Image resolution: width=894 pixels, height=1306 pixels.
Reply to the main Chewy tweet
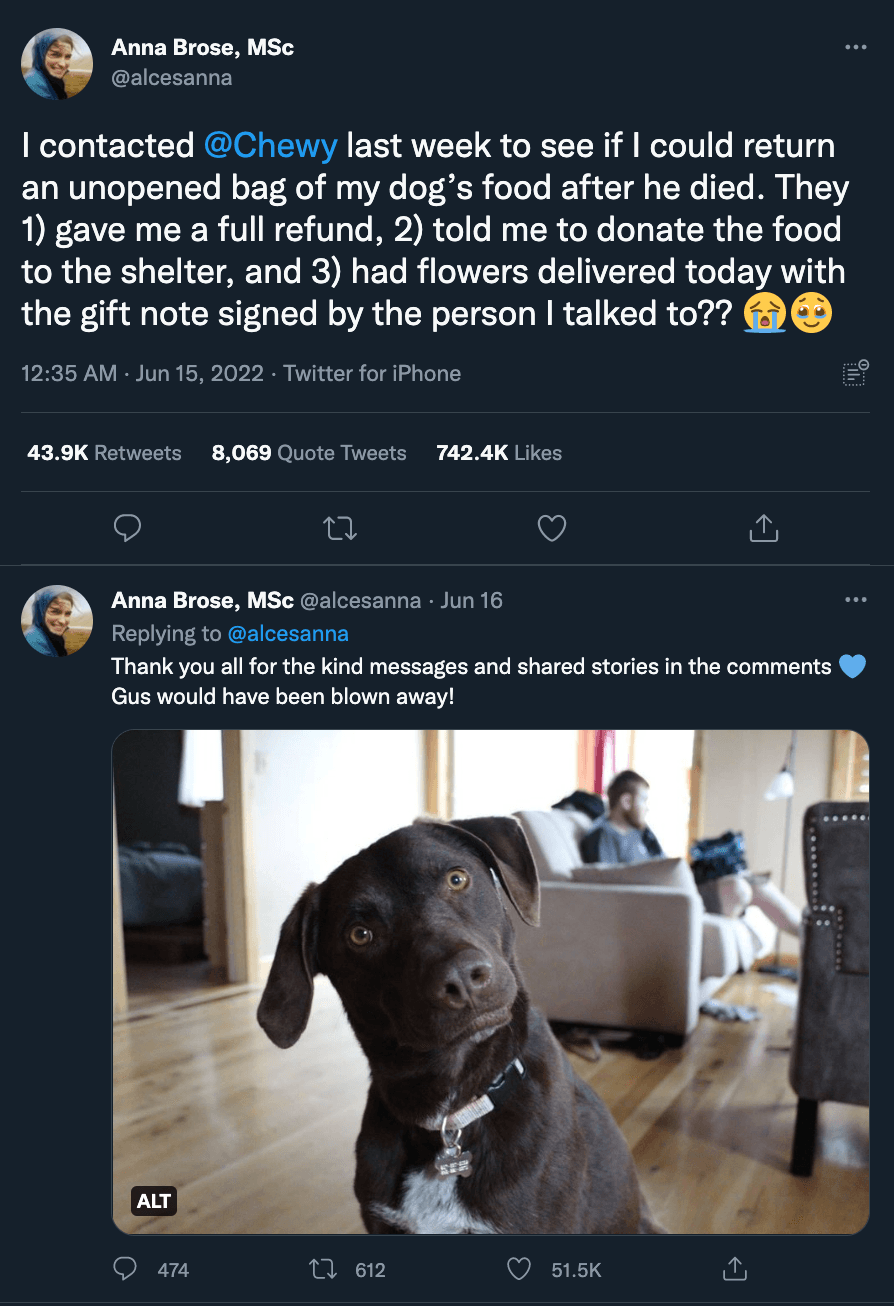point(127,528)
